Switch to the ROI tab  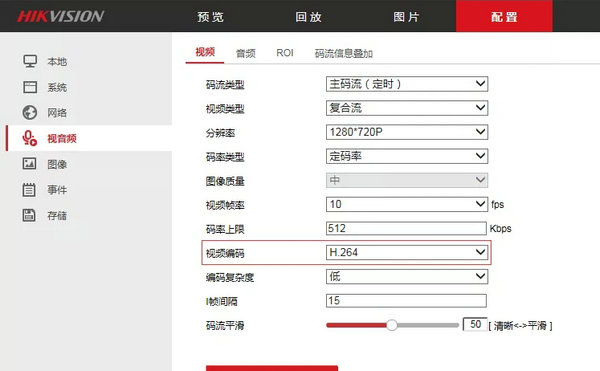(x=285, y=53)
